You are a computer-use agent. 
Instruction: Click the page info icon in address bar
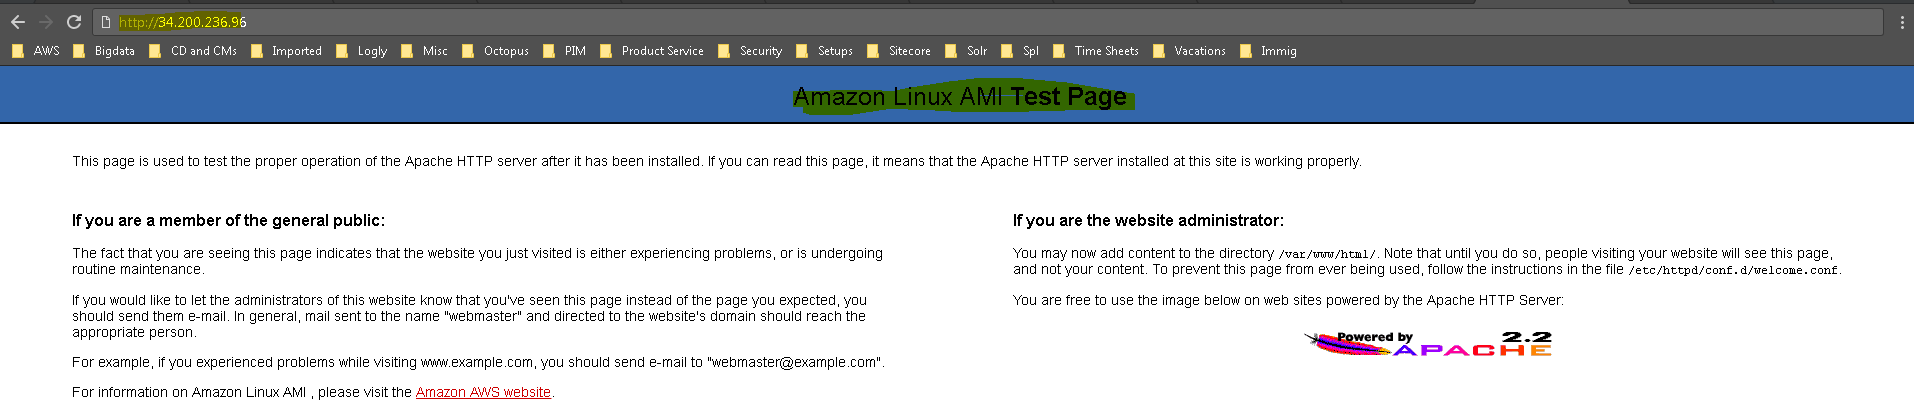point(106,22)
